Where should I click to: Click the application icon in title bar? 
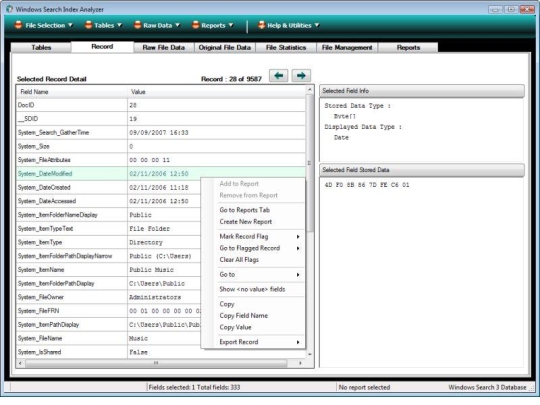coord(9,9)
